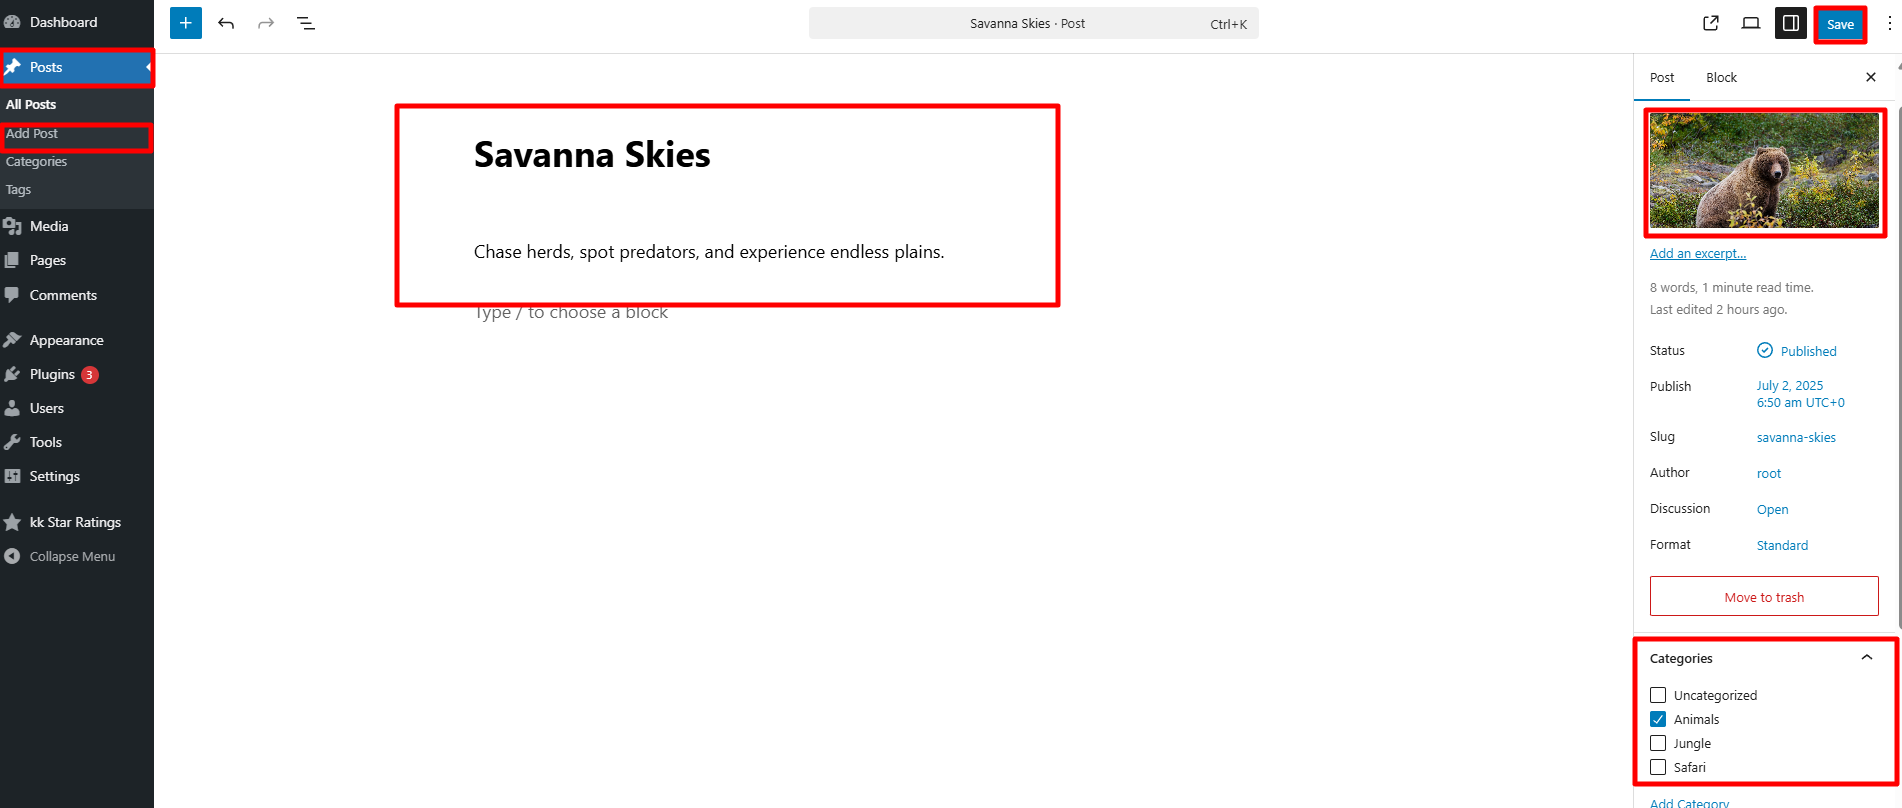Add an excerpt link
Viewport: 1902px width, 808px height.
click(x=1698, y=253)
